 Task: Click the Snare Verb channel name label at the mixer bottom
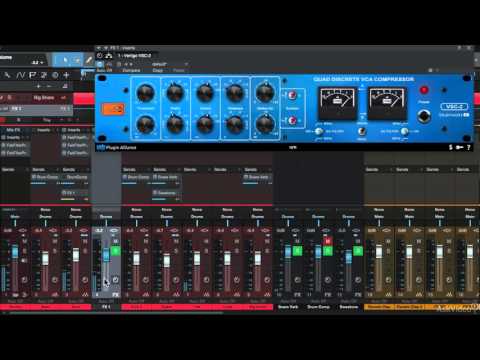click(x=288, y=307)
